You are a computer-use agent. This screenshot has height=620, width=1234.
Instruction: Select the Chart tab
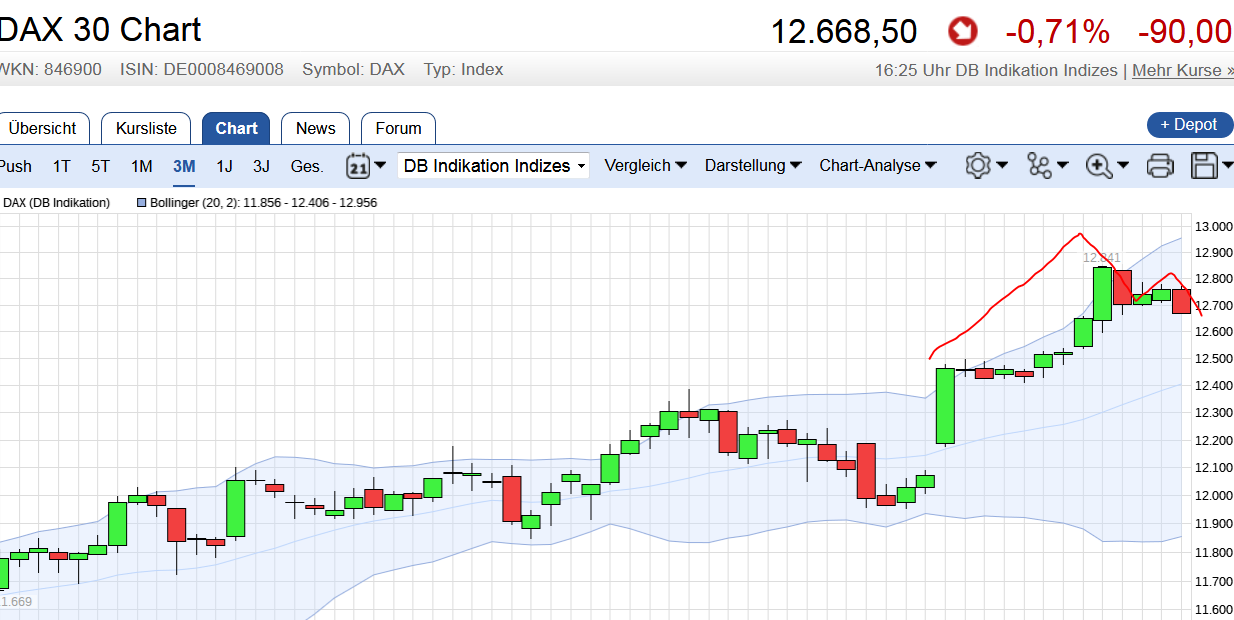pos(236,128)
